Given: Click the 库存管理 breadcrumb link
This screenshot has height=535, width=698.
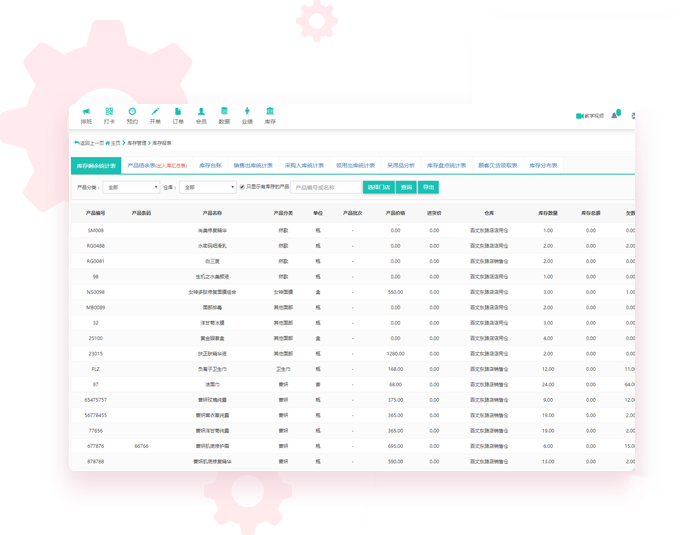Looking at the screenshot, I should 137,143.
